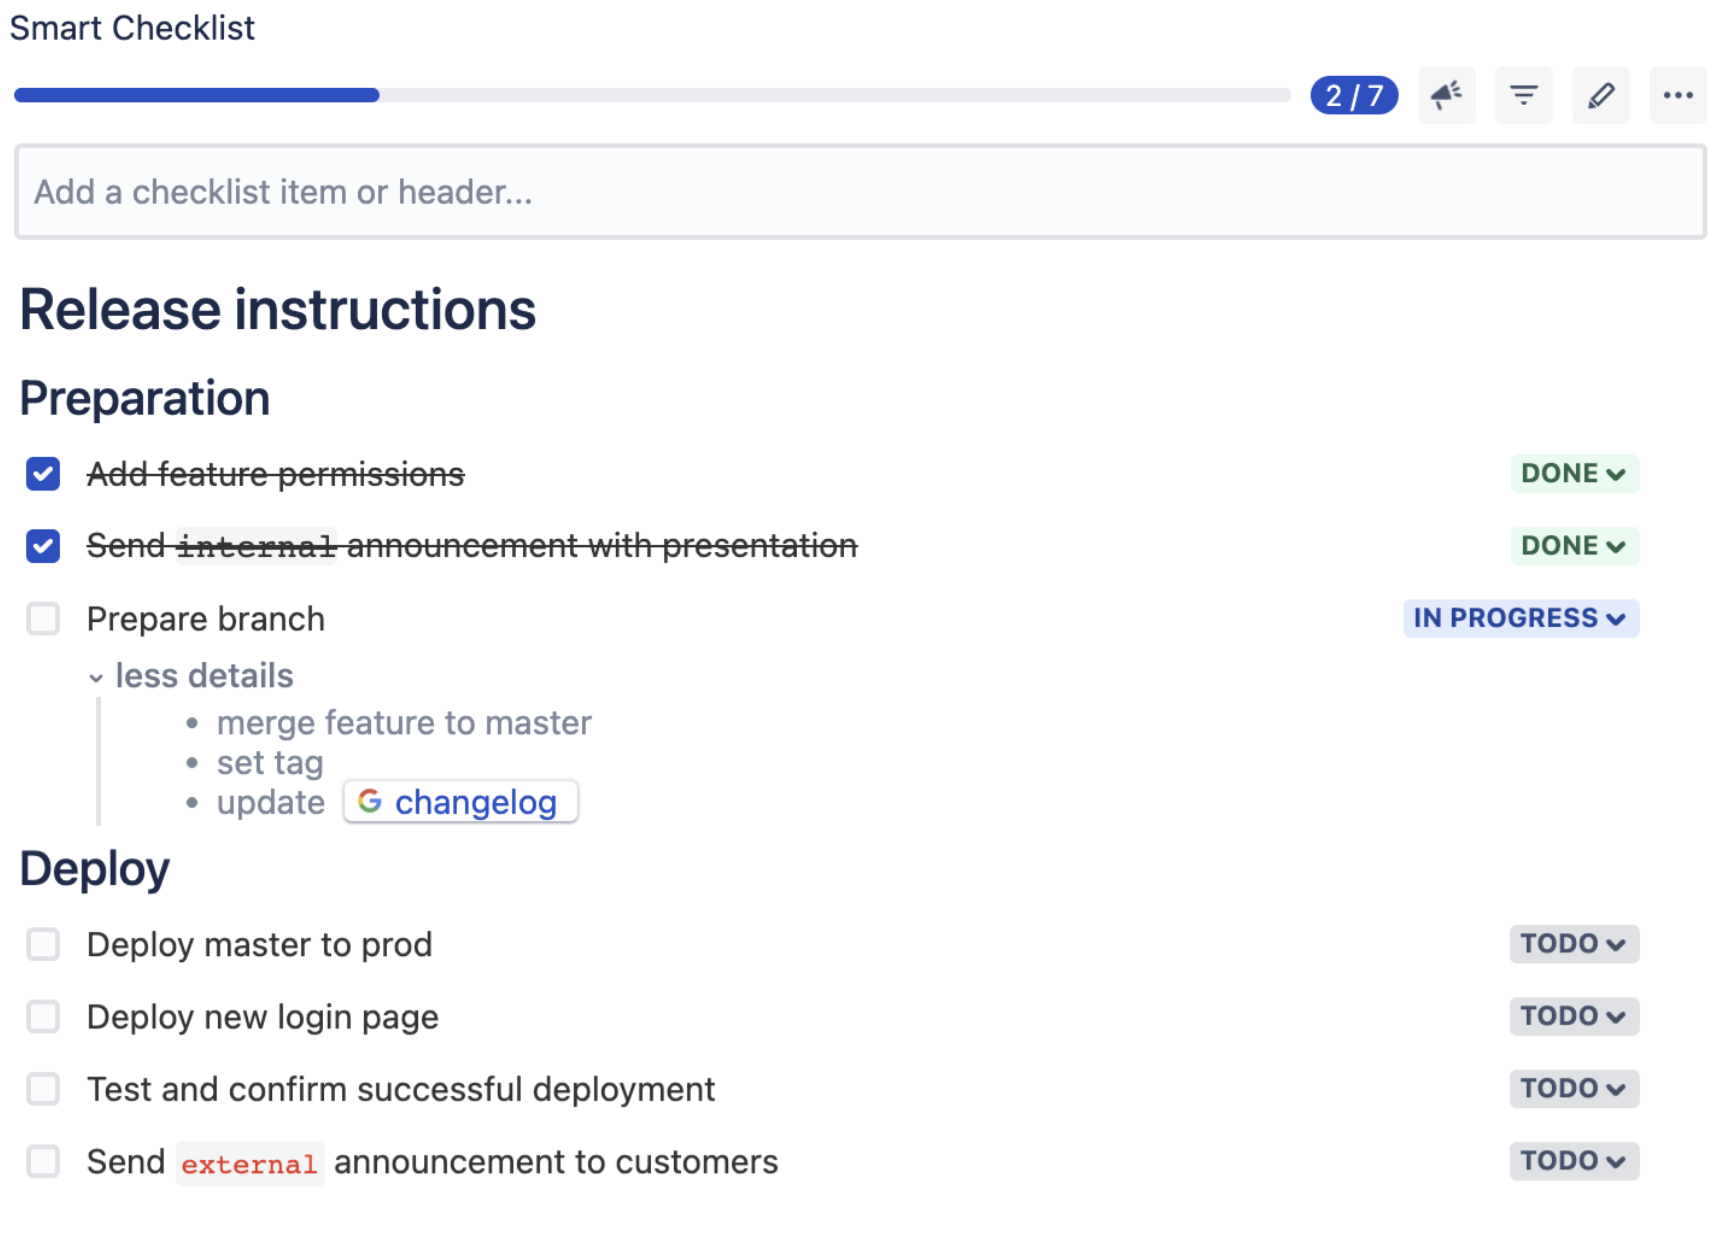Tick the Deploy new login page checkbox
The height and width of the screenshot is (1234, 1736).
(x=43, y=1016)
